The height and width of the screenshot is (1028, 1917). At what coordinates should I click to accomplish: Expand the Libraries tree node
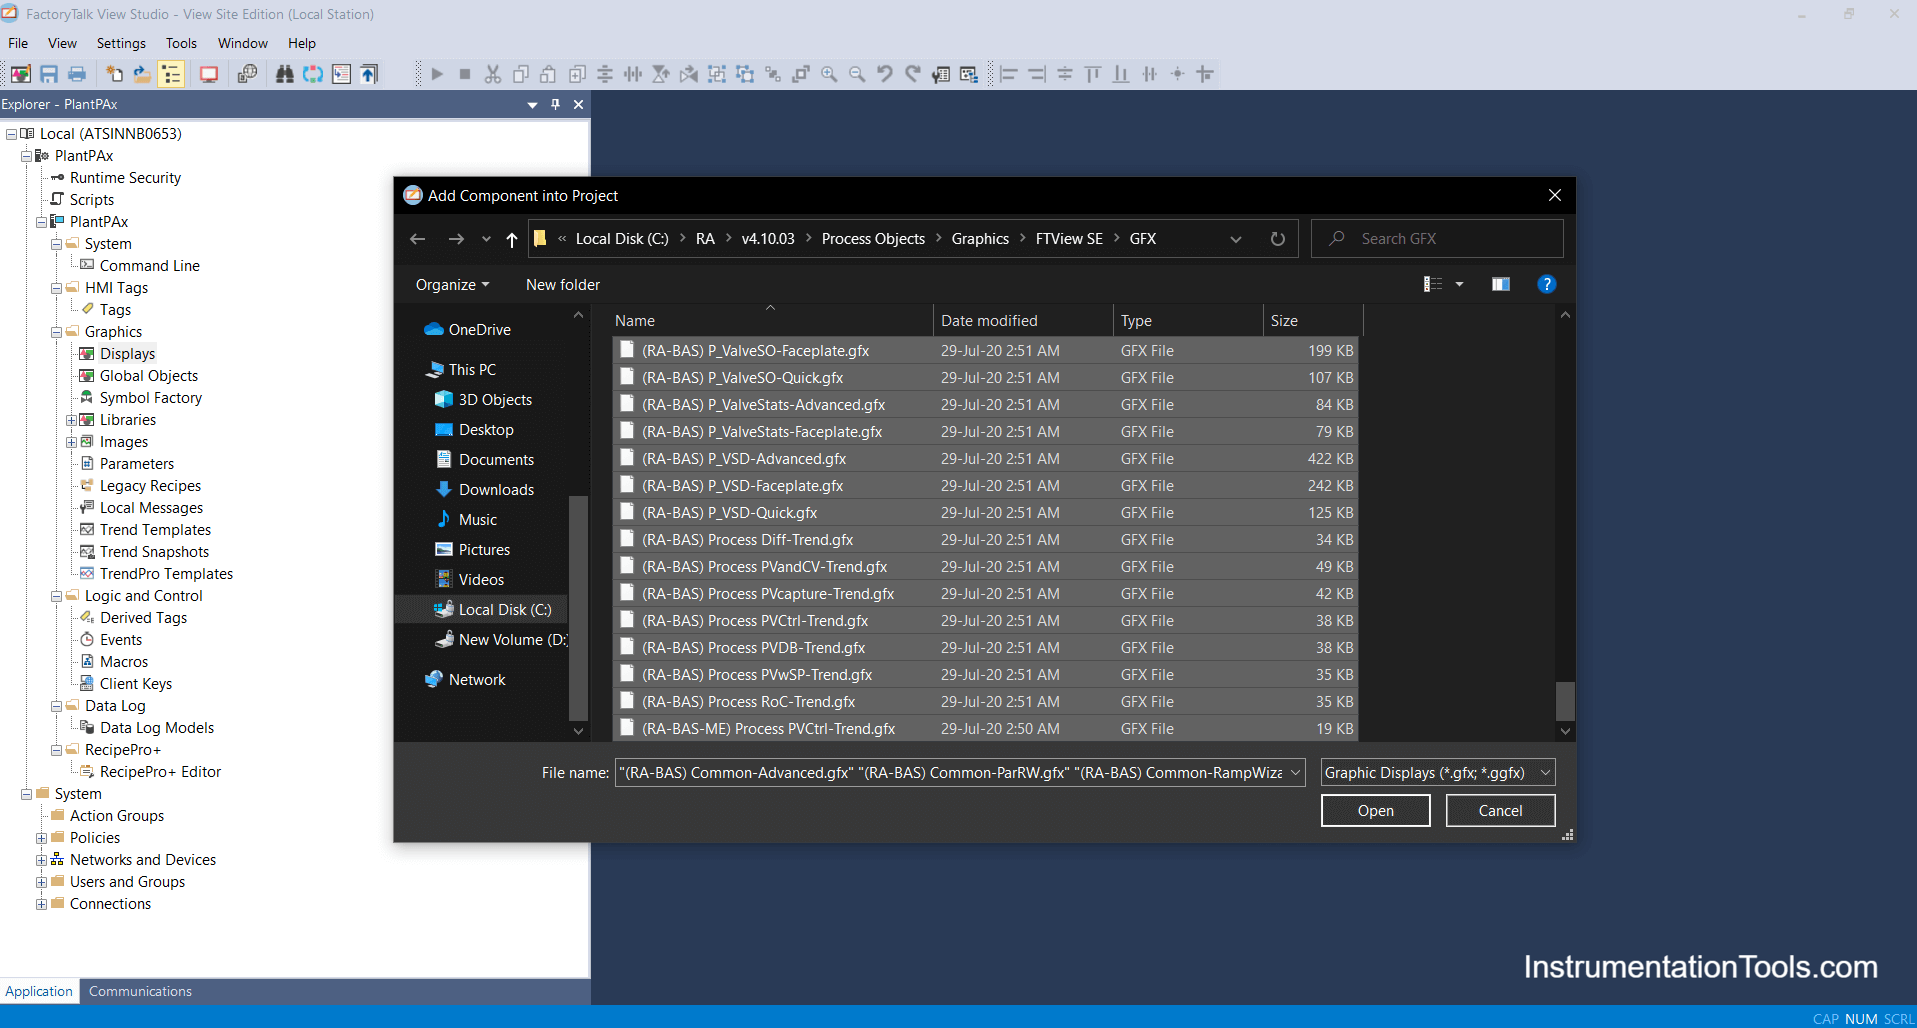72,420
